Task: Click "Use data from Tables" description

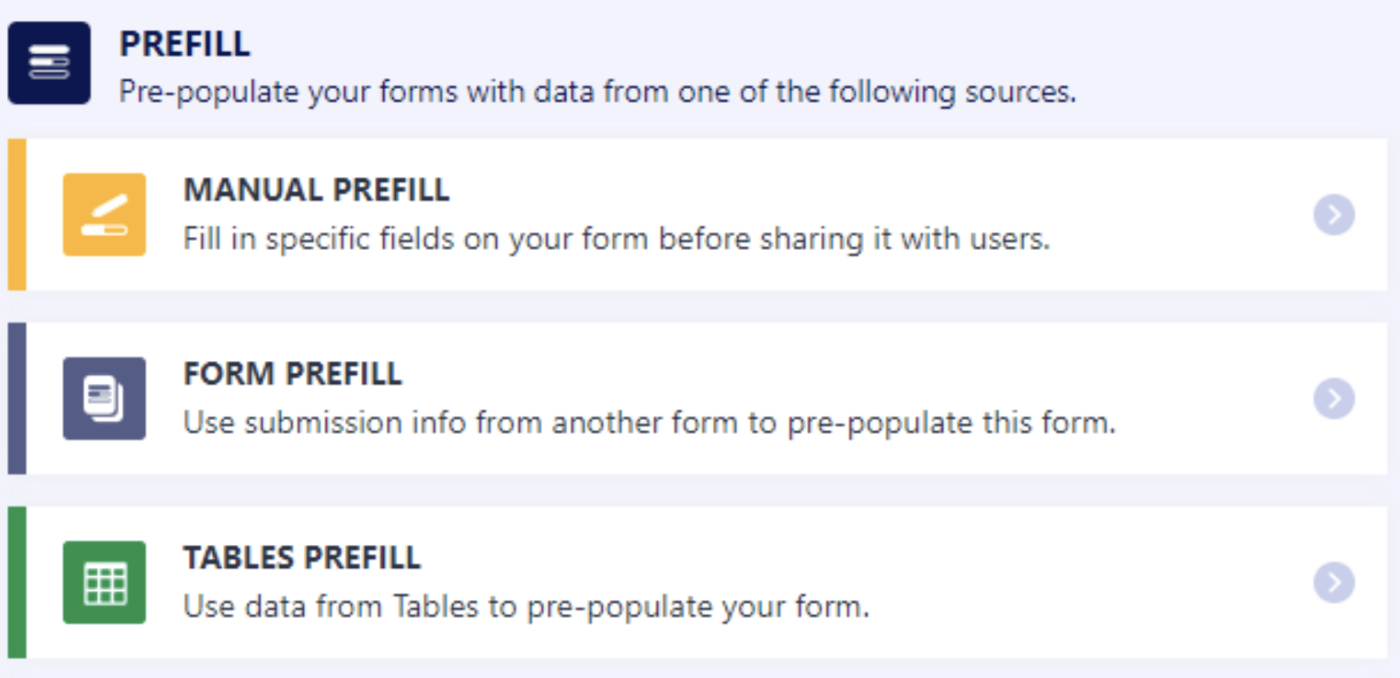Action: 526,606
